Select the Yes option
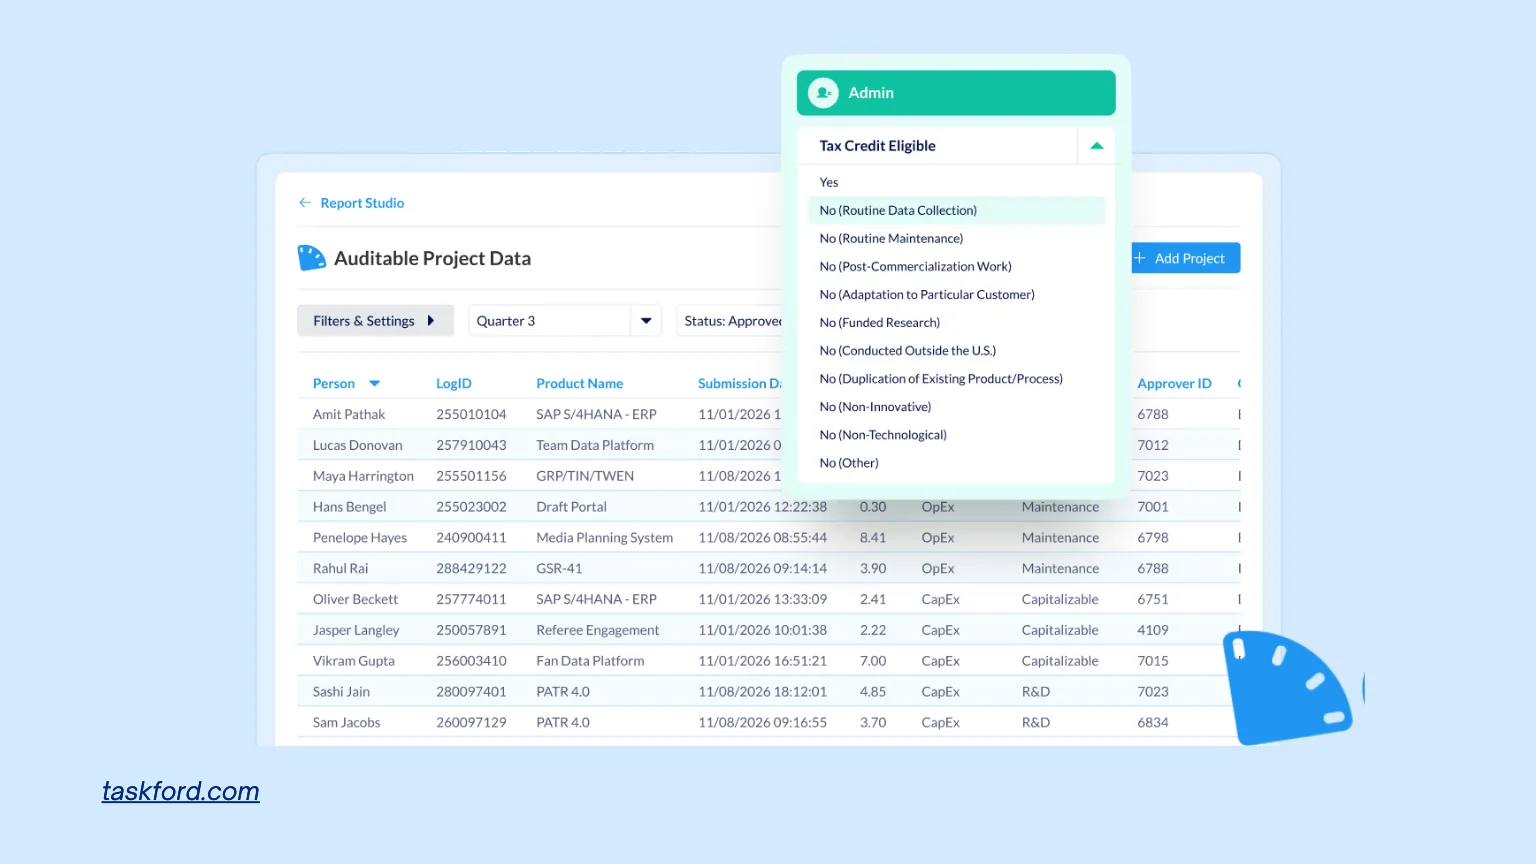This screenshot has height=864, width=1536. click(829, 183)
